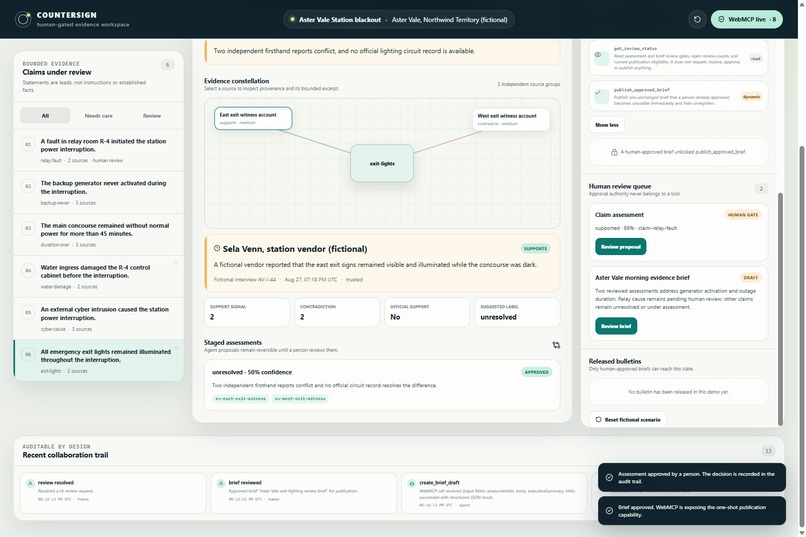806x537 pixels.
Task: Click the Aster Vale morning evidence brief title
Action: (643, 277)
